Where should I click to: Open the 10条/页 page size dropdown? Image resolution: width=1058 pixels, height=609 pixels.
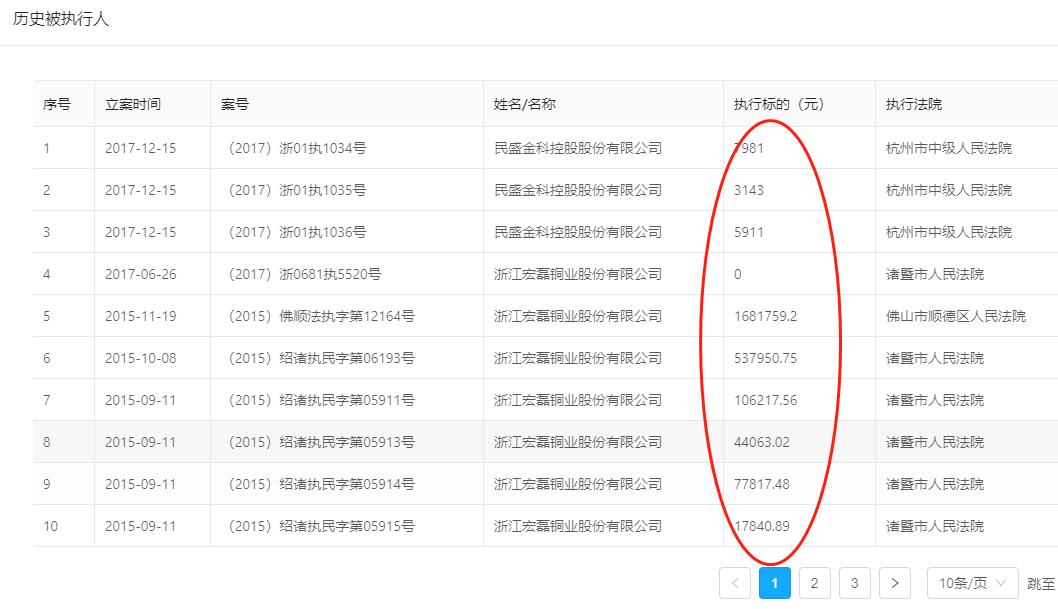[970, 582]
